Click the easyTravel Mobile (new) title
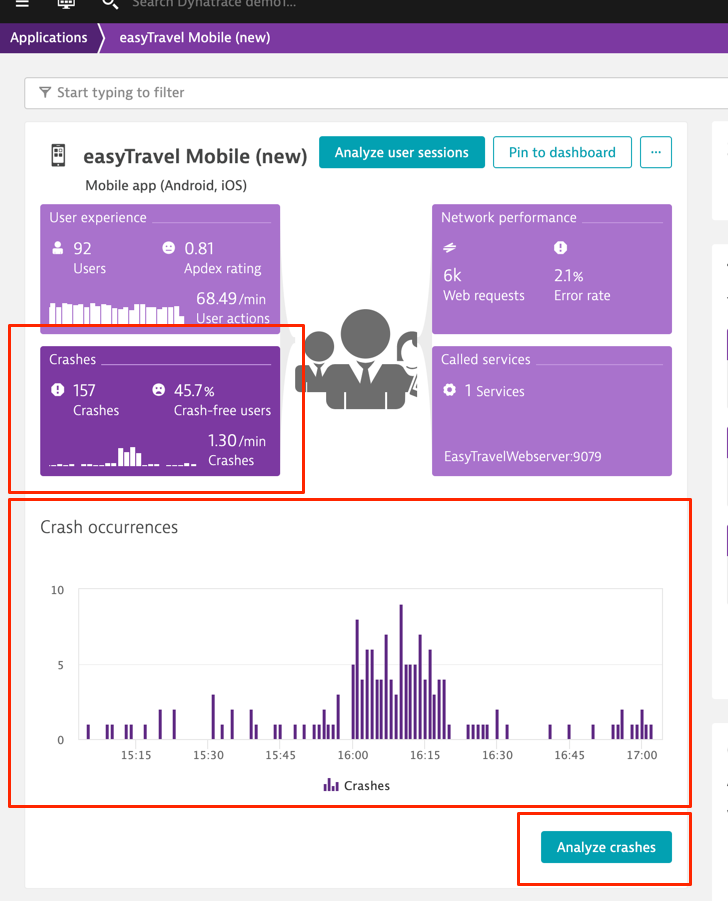 (x=195, y=156)
